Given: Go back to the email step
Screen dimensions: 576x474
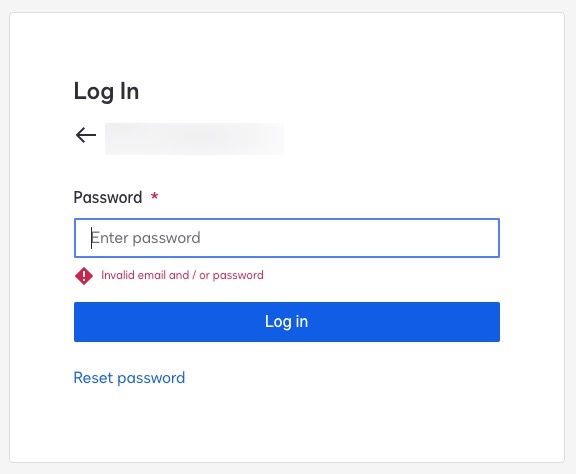Looking at the screenshot, I should click(86, 135).
